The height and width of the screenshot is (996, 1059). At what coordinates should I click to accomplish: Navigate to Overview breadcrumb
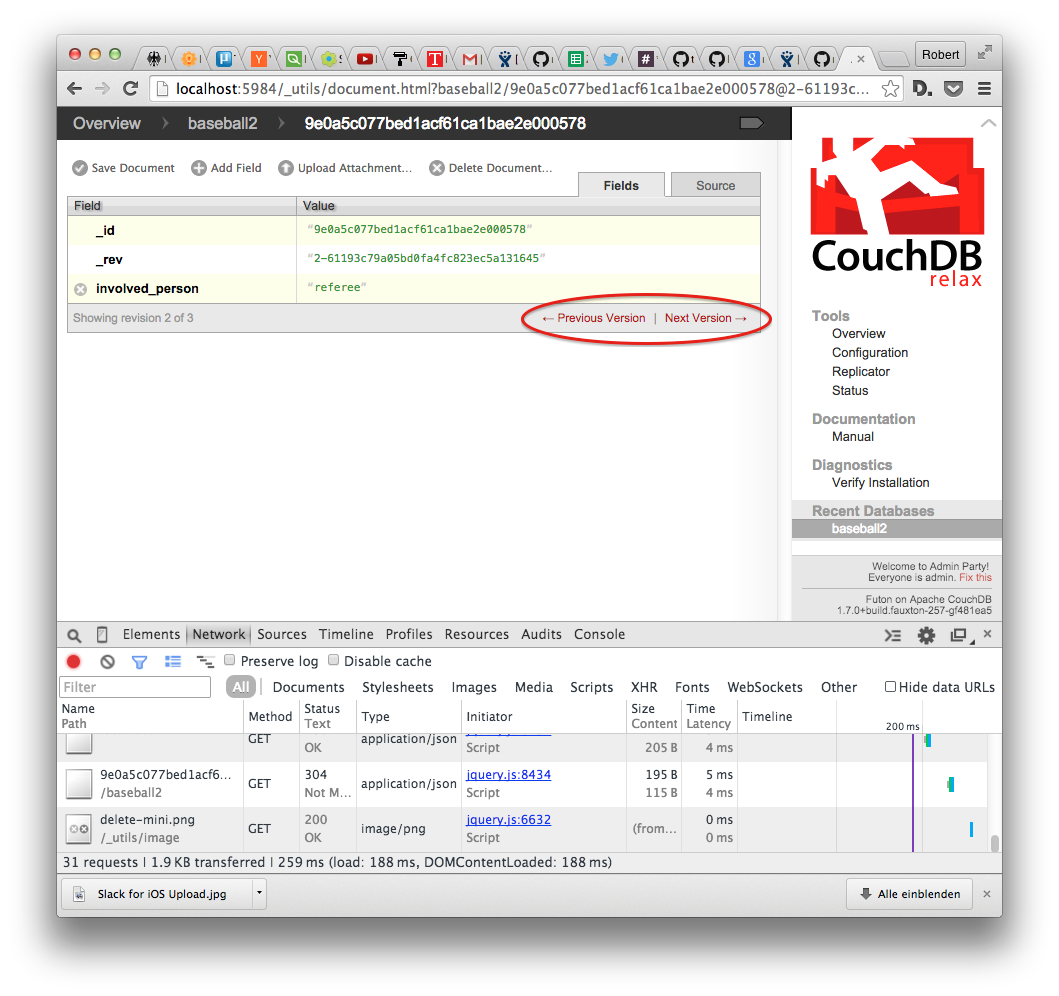point(107,123)
